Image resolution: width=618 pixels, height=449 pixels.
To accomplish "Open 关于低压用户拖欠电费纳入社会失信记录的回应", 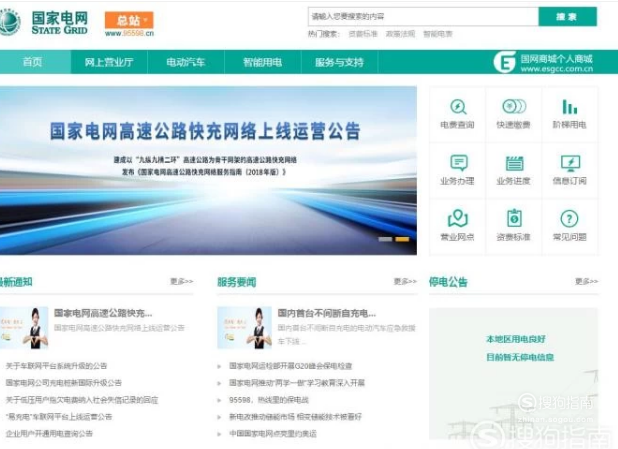I will click(82, 400).
